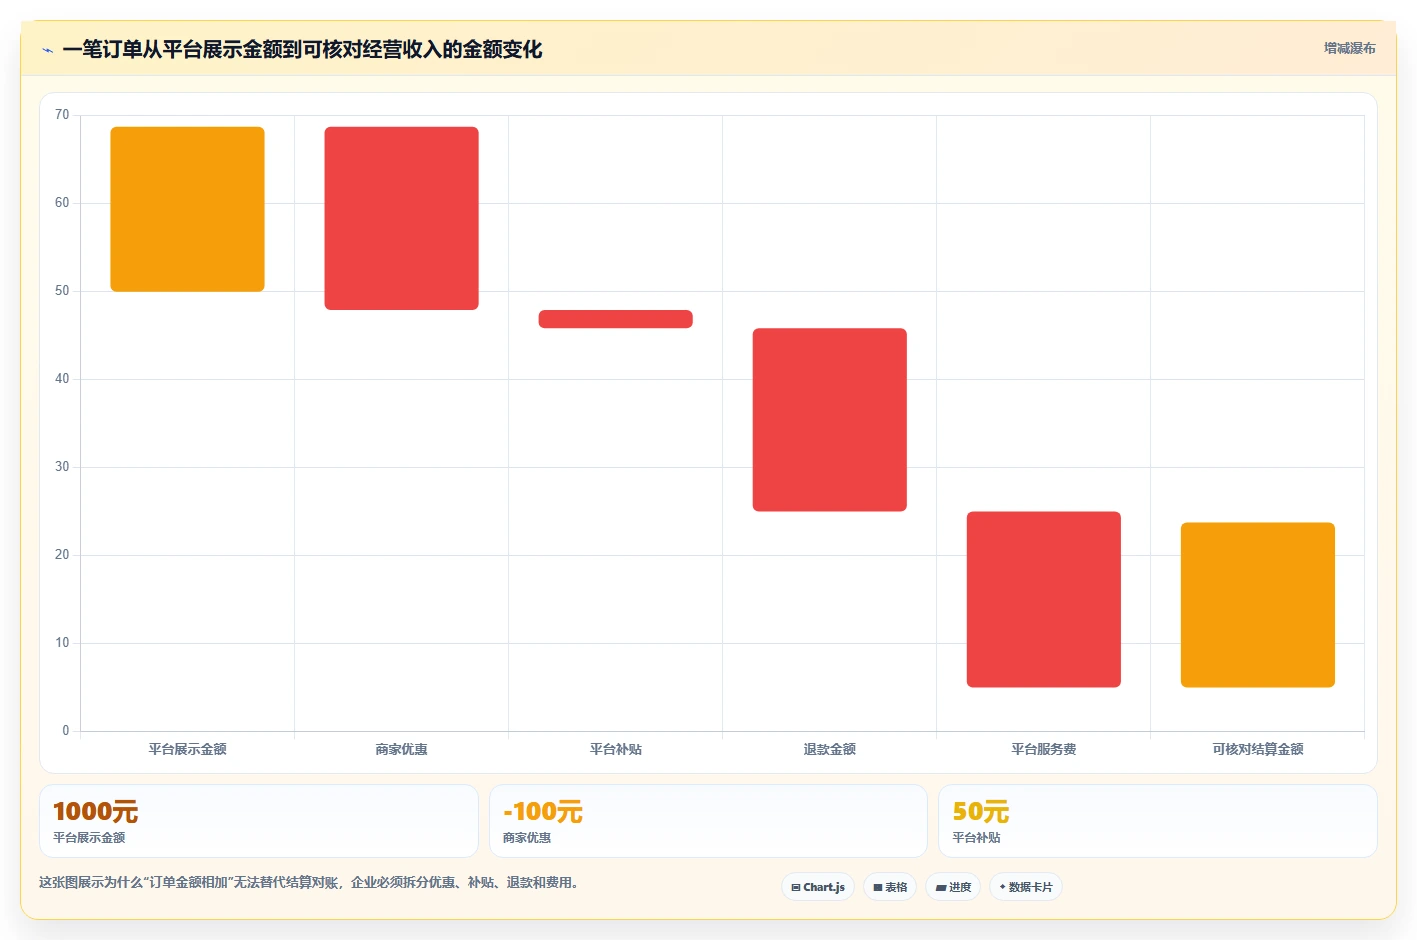Select the 数据卡片 chip
Image resolution: width=1417 pixels, height=940 pixels.
(1026, 887)
